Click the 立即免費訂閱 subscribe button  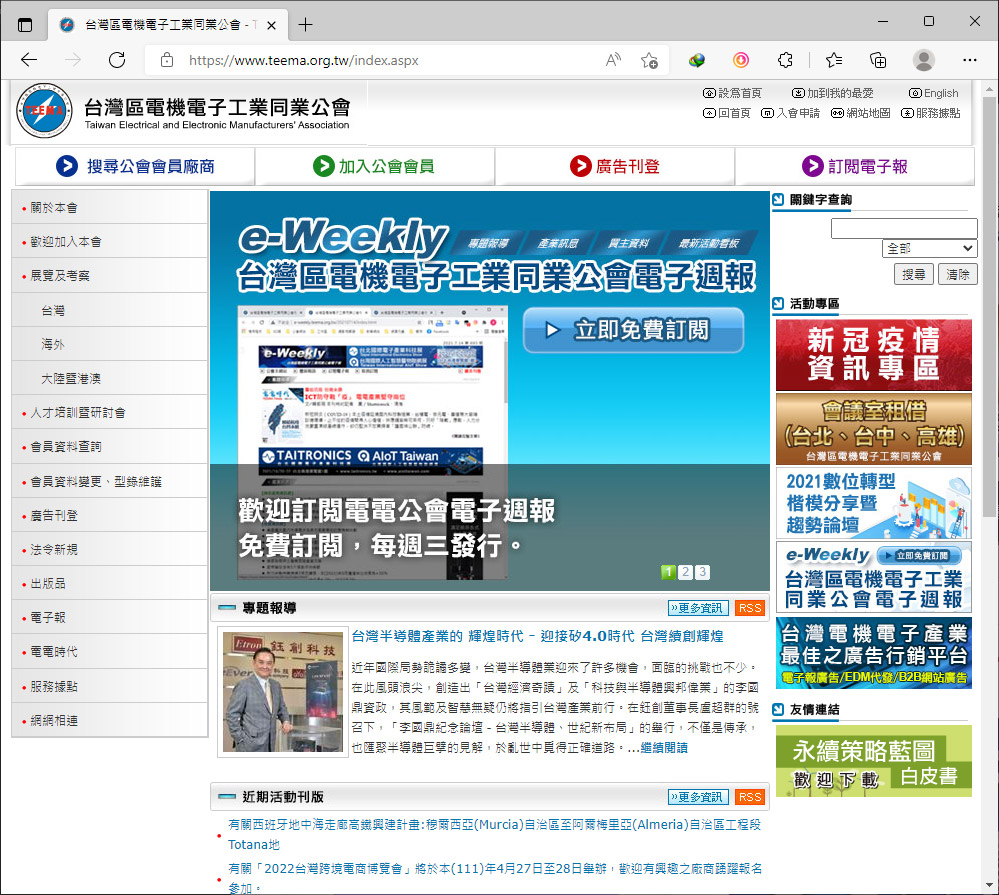click(632, 331)
